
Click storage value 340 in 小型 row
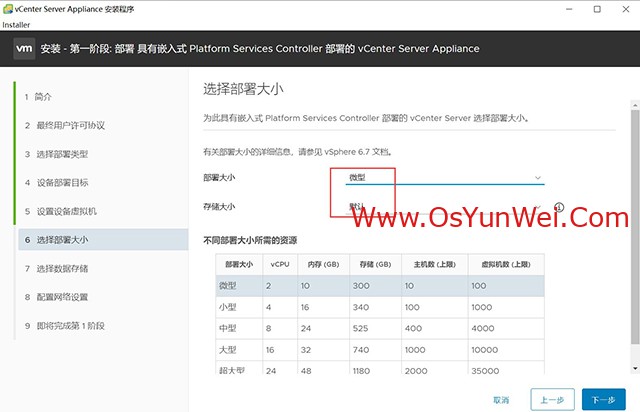pyautogui.click(x=361, y=307)
